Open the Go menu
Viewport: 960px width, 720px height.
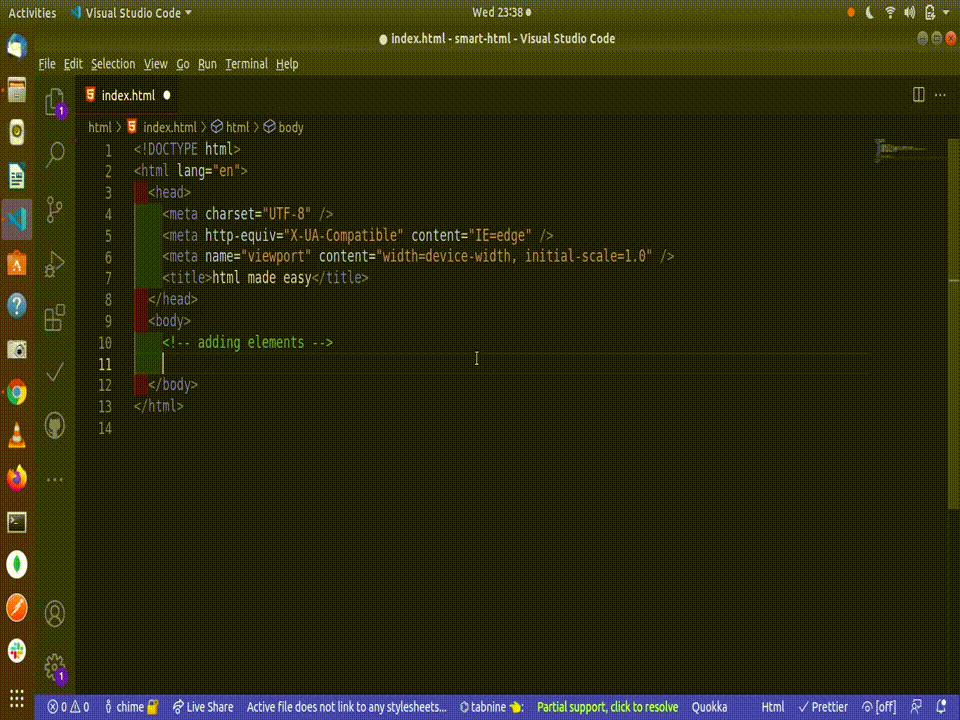[182, 64]
